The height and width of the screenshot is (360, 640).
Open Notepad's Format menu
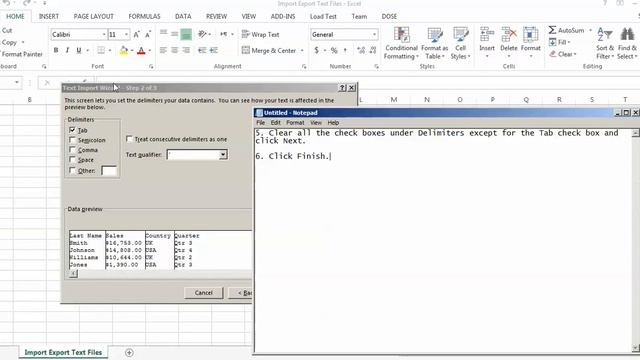tap(295, 122)
